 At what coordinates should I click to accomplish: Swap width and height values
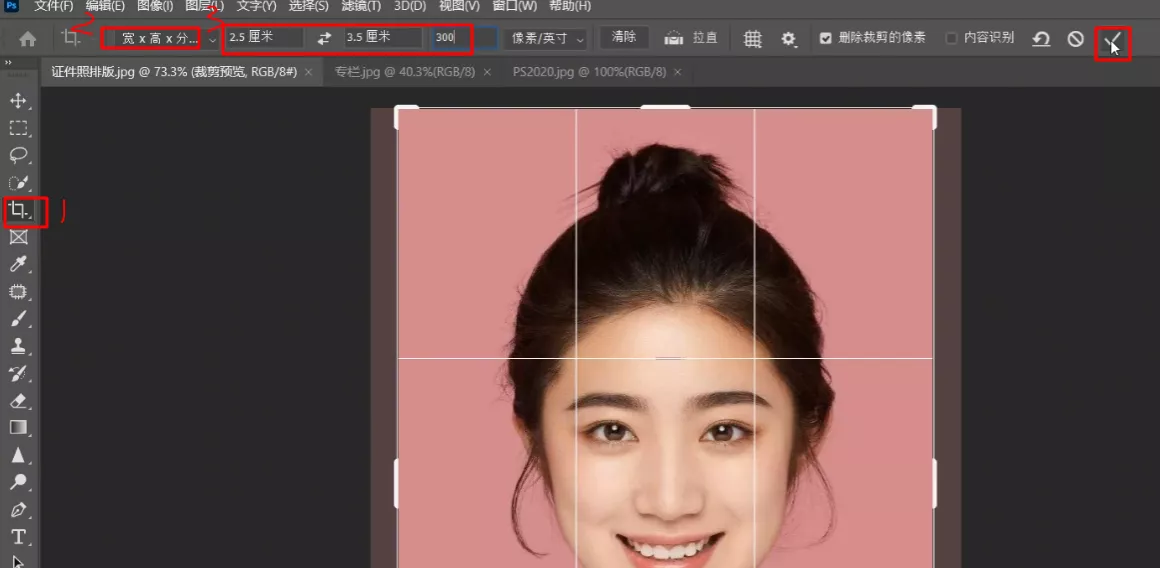click(x=324, y=38)
